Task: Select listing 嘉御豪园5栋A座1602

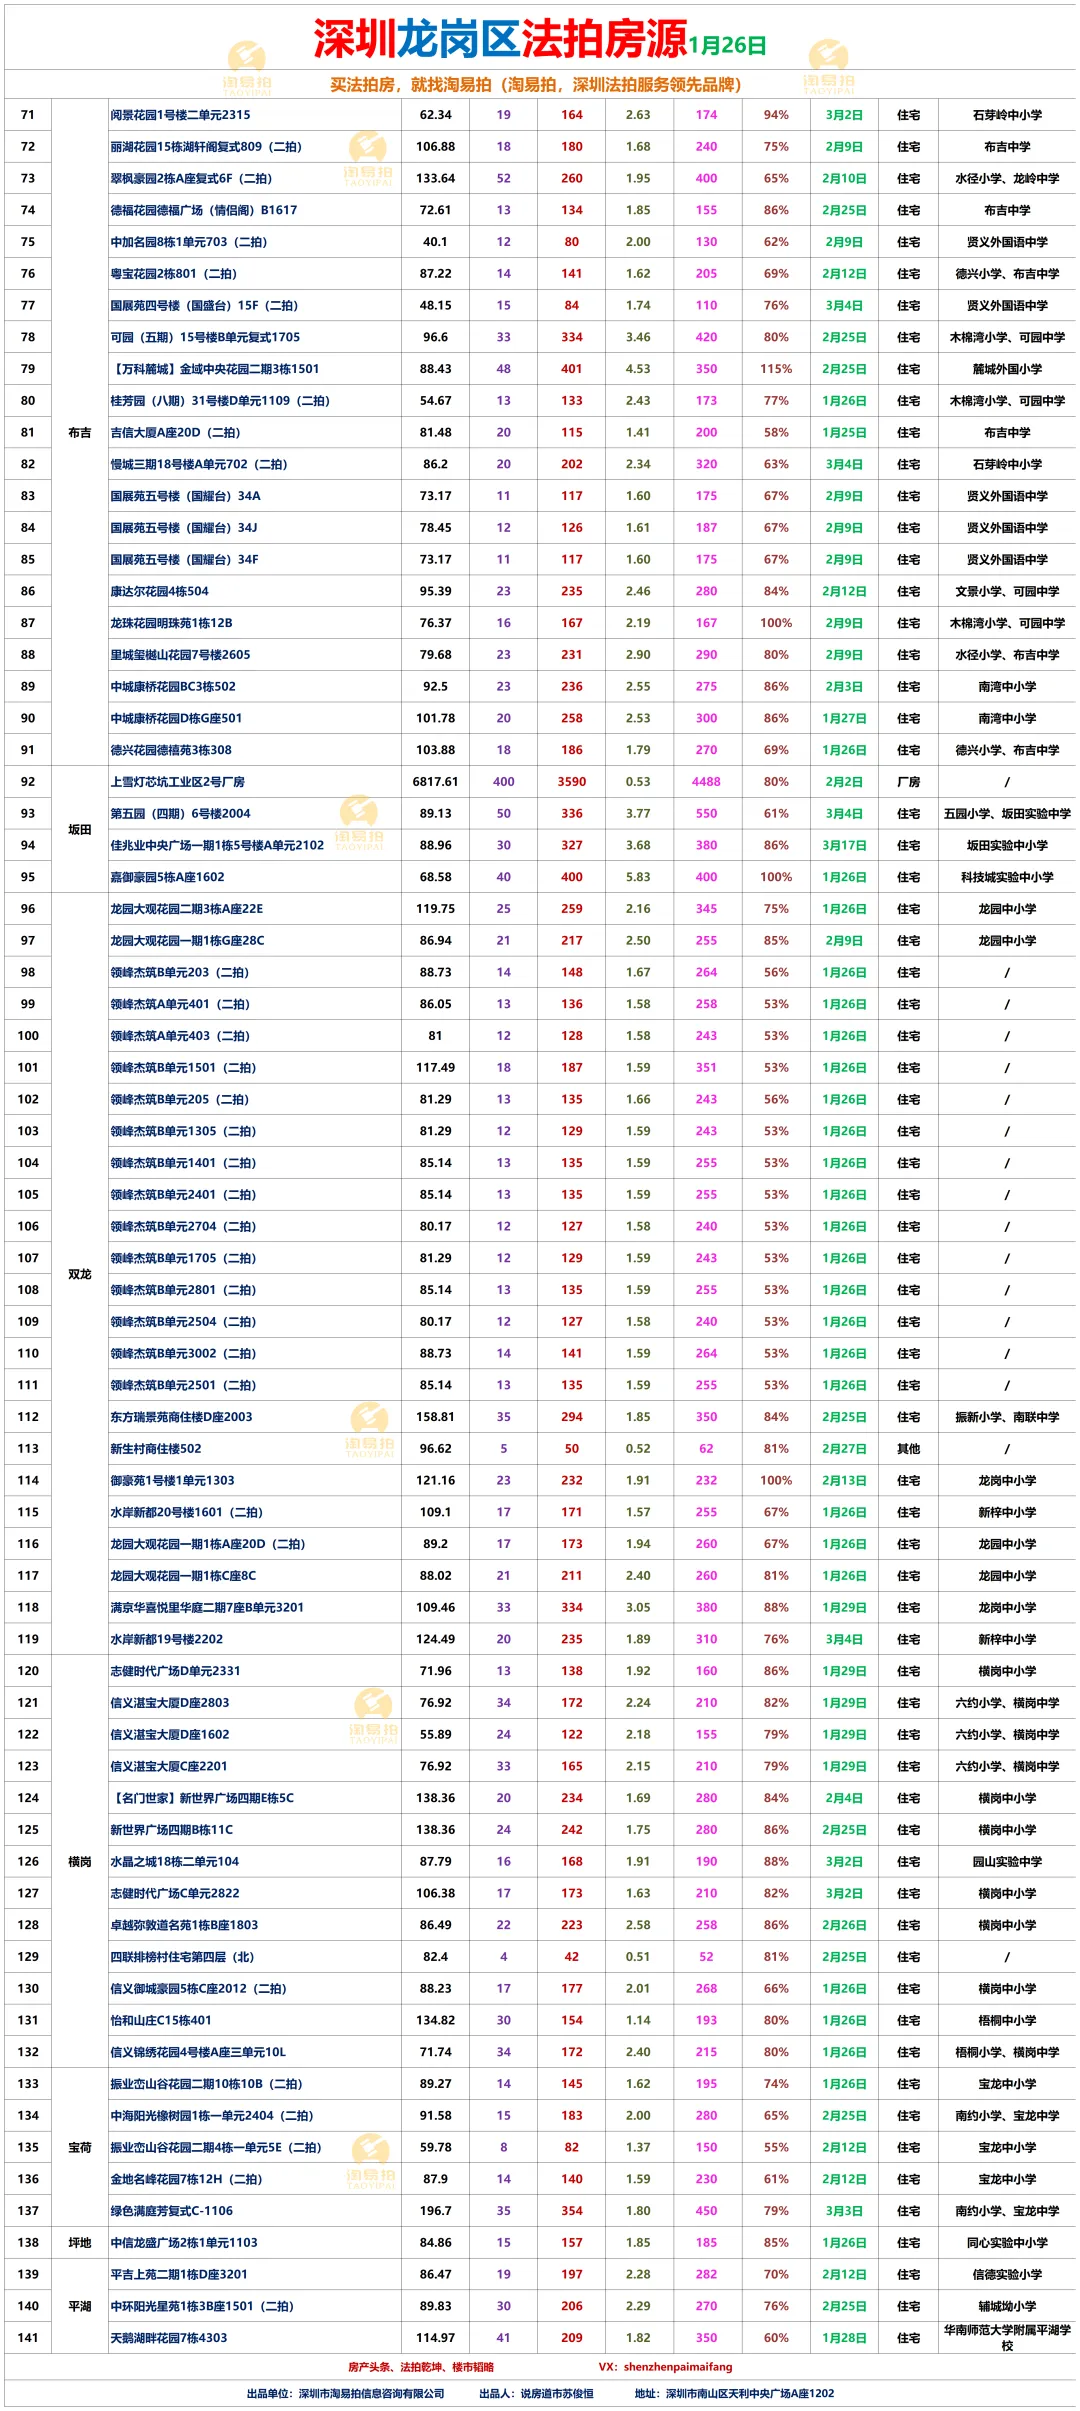Action: coord(167,877)
